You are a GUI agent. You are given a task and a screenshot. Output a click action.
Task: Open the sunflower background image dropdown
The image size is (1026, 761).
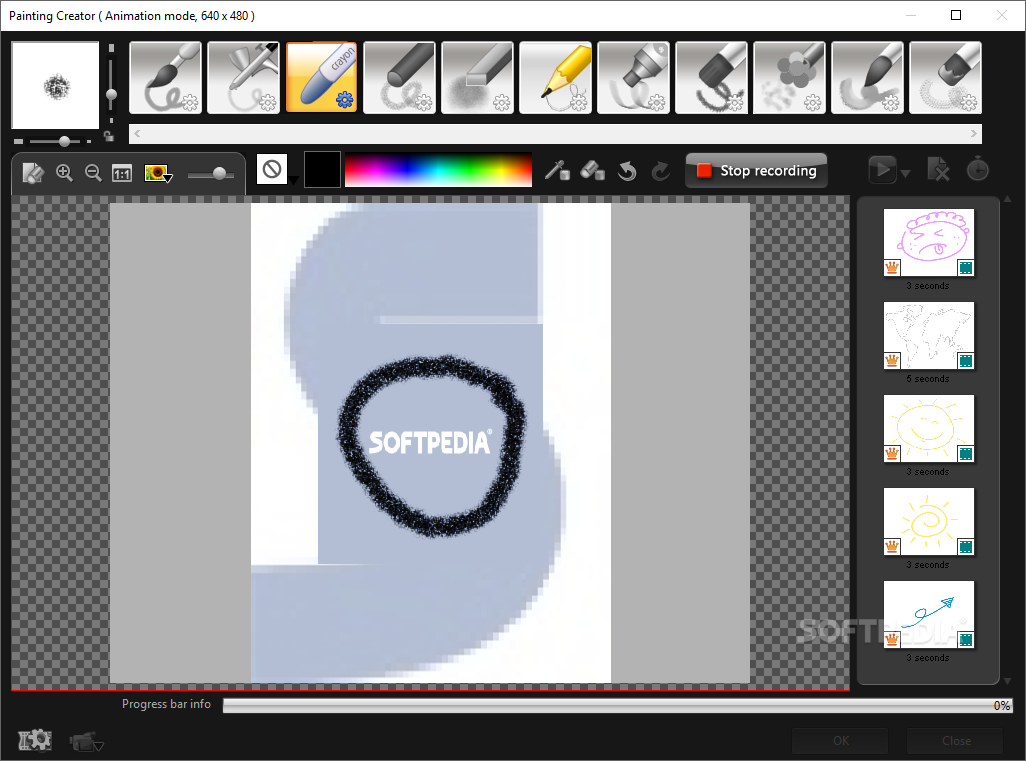158,173
